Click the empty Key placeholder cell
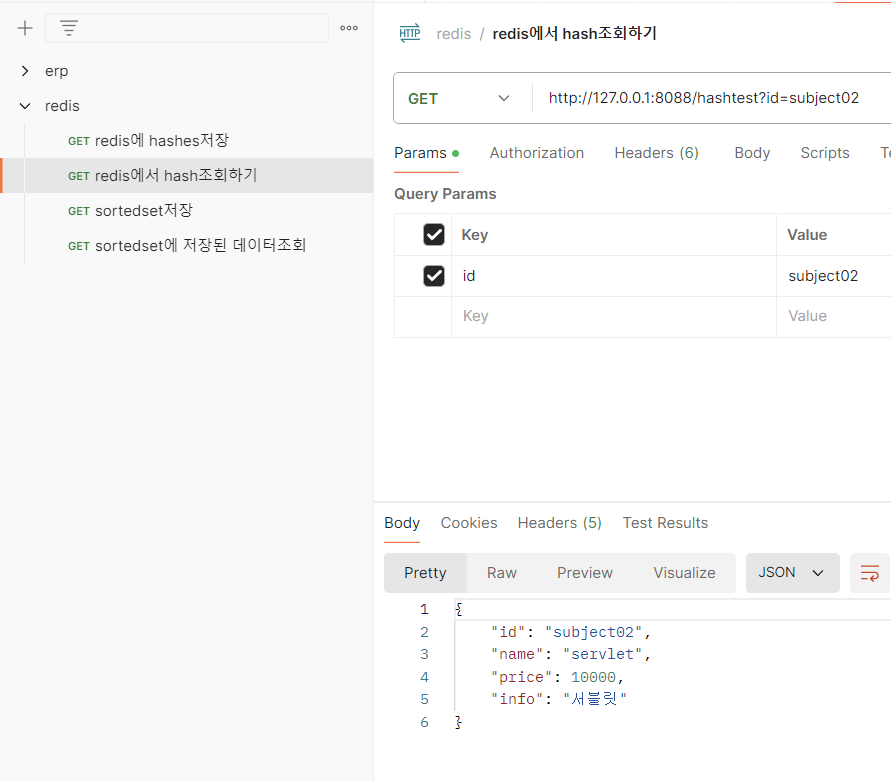 click(614, 317)
